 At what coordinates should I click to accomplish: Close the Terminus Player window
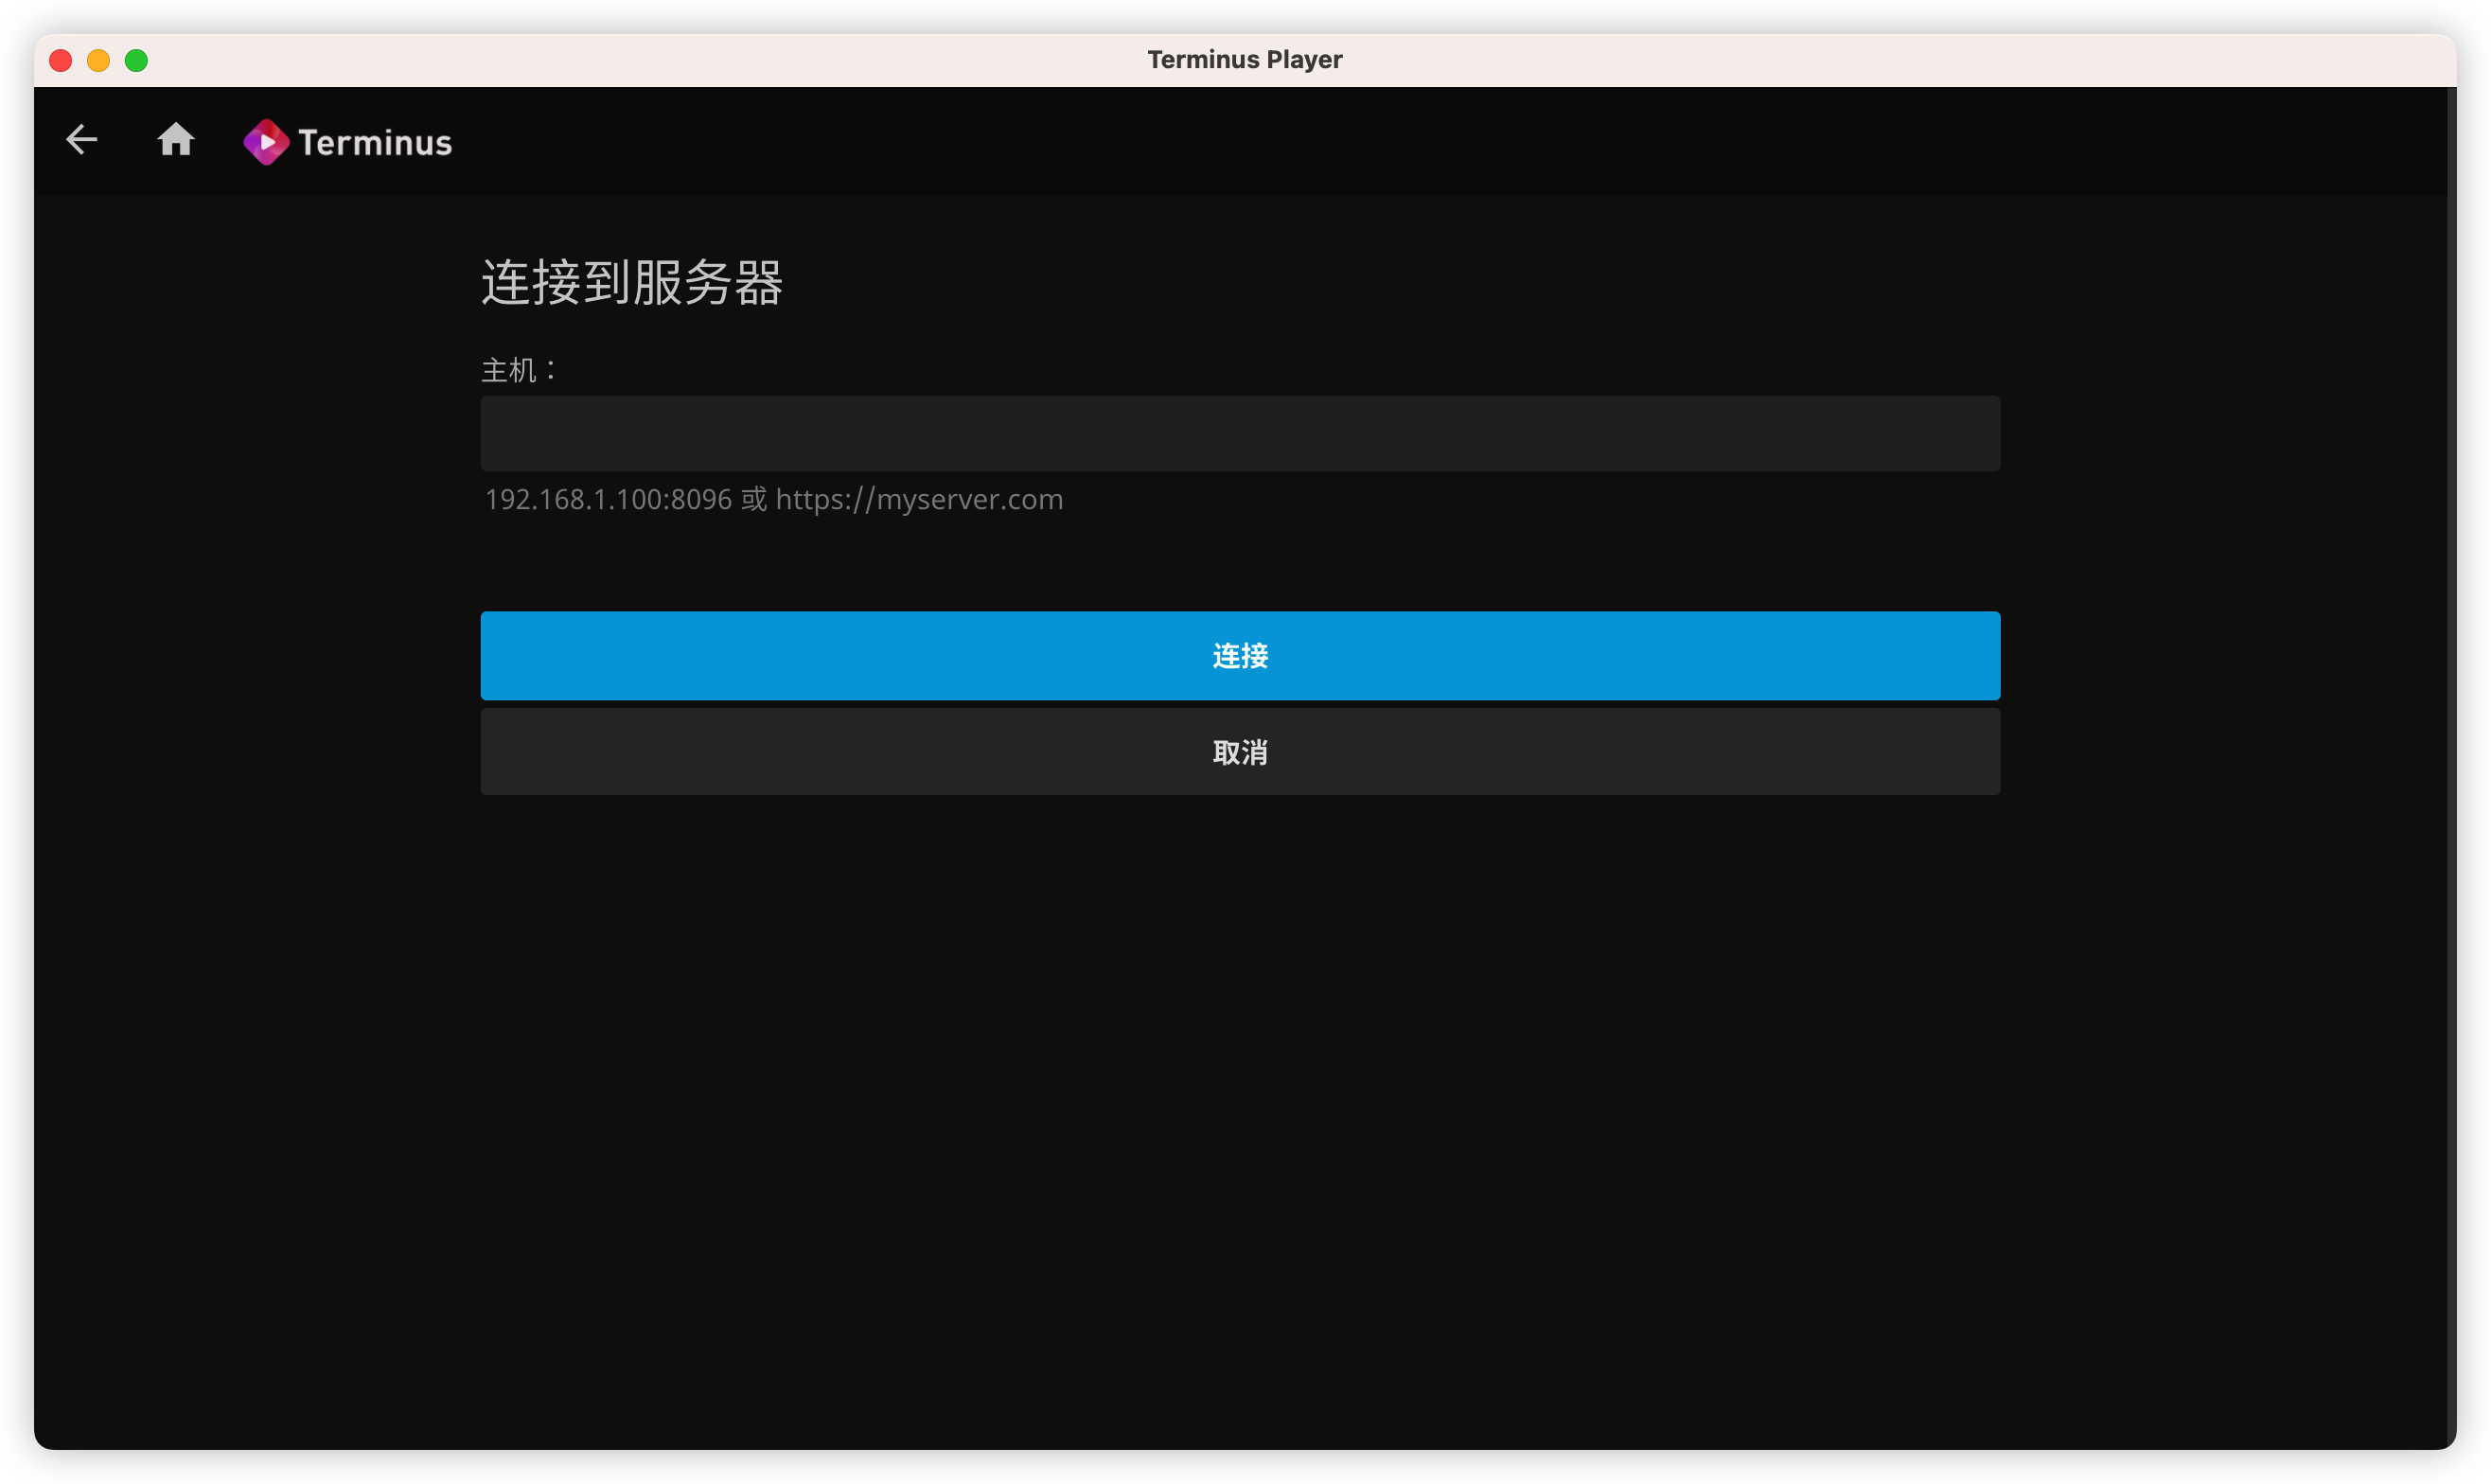click(61, 61)
